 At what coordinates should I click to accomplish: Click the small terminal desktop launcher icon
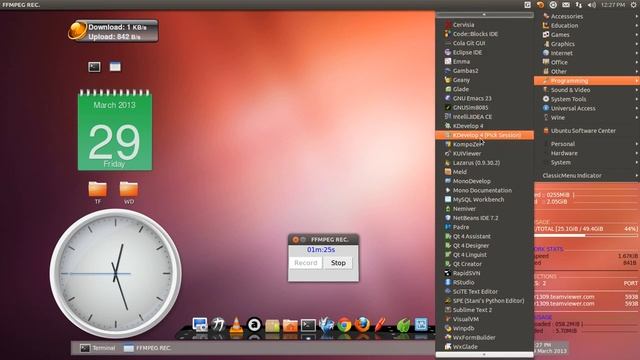[94, 67]
